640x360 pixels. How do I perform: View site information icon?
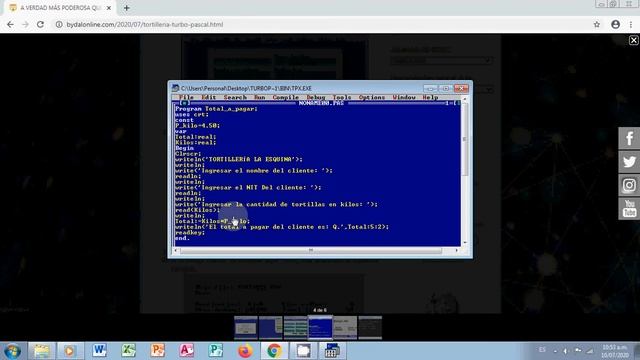tap(59, 24)
